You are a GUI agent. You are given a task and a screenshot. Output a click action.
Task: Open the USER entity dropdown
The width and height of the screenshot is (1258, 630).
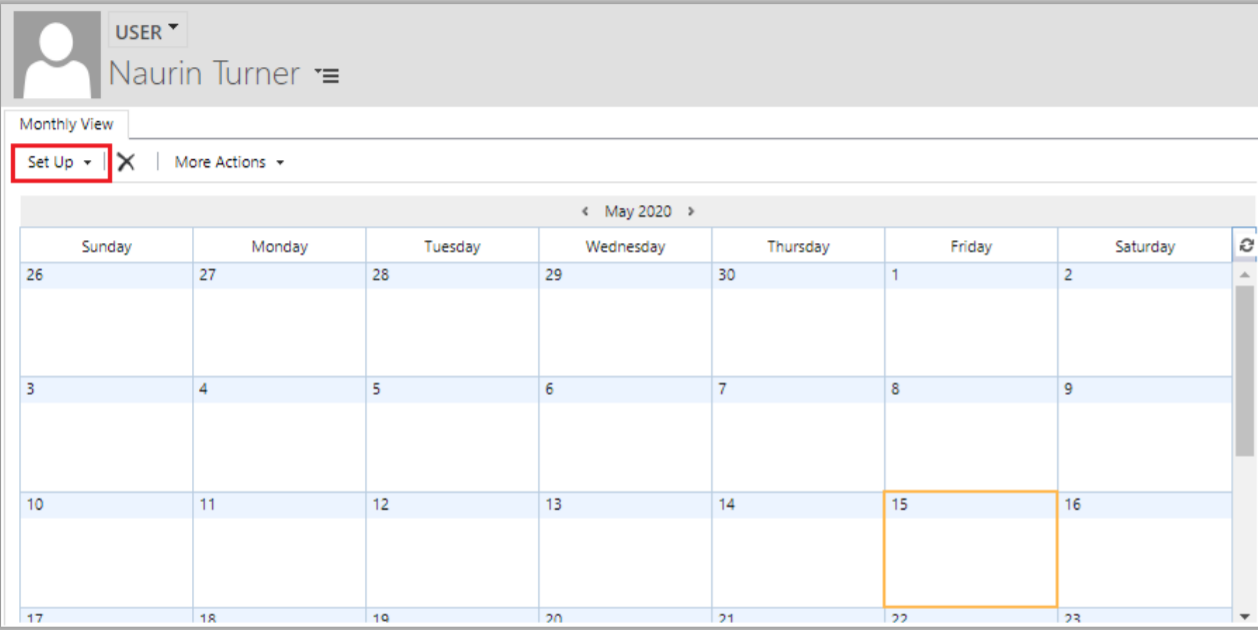pyautogui.click(x=147, y=32)
